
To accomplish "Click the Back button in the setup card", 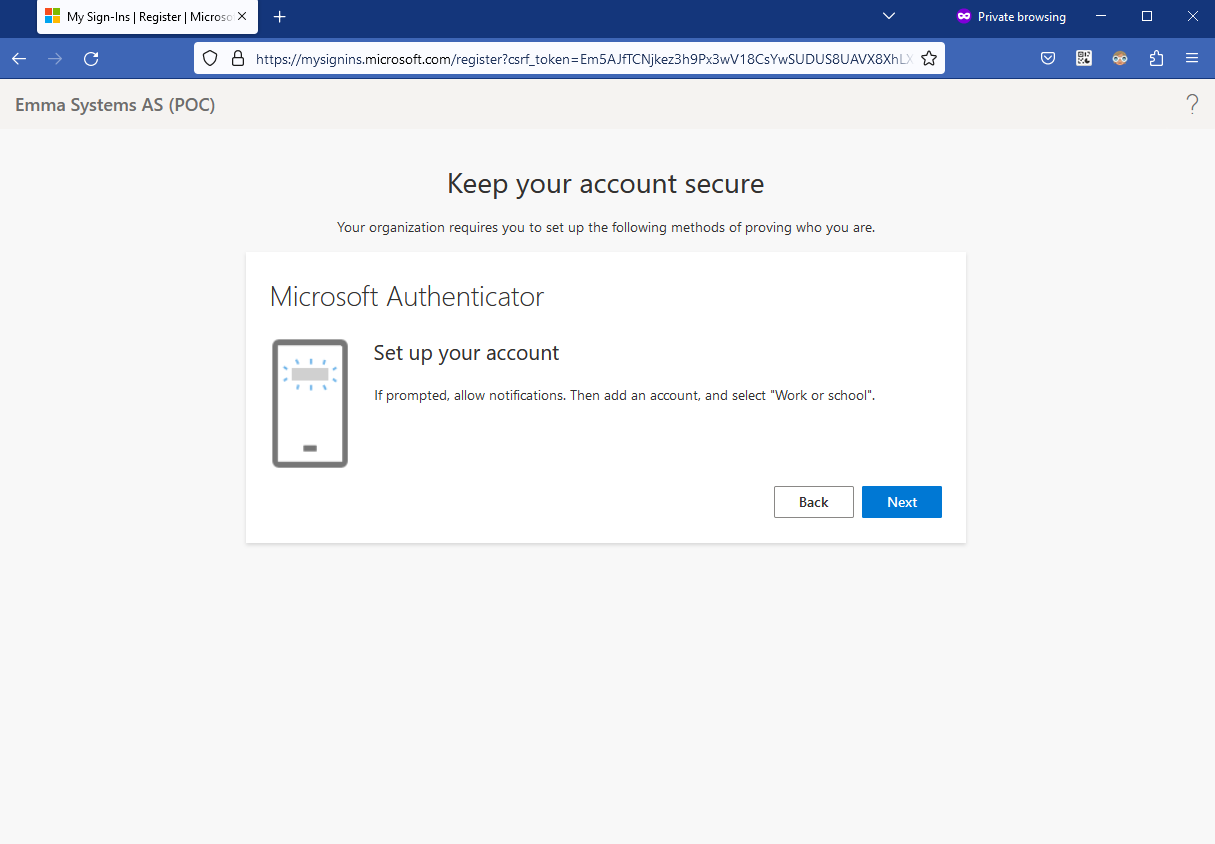I will click(x=813, y=502).
